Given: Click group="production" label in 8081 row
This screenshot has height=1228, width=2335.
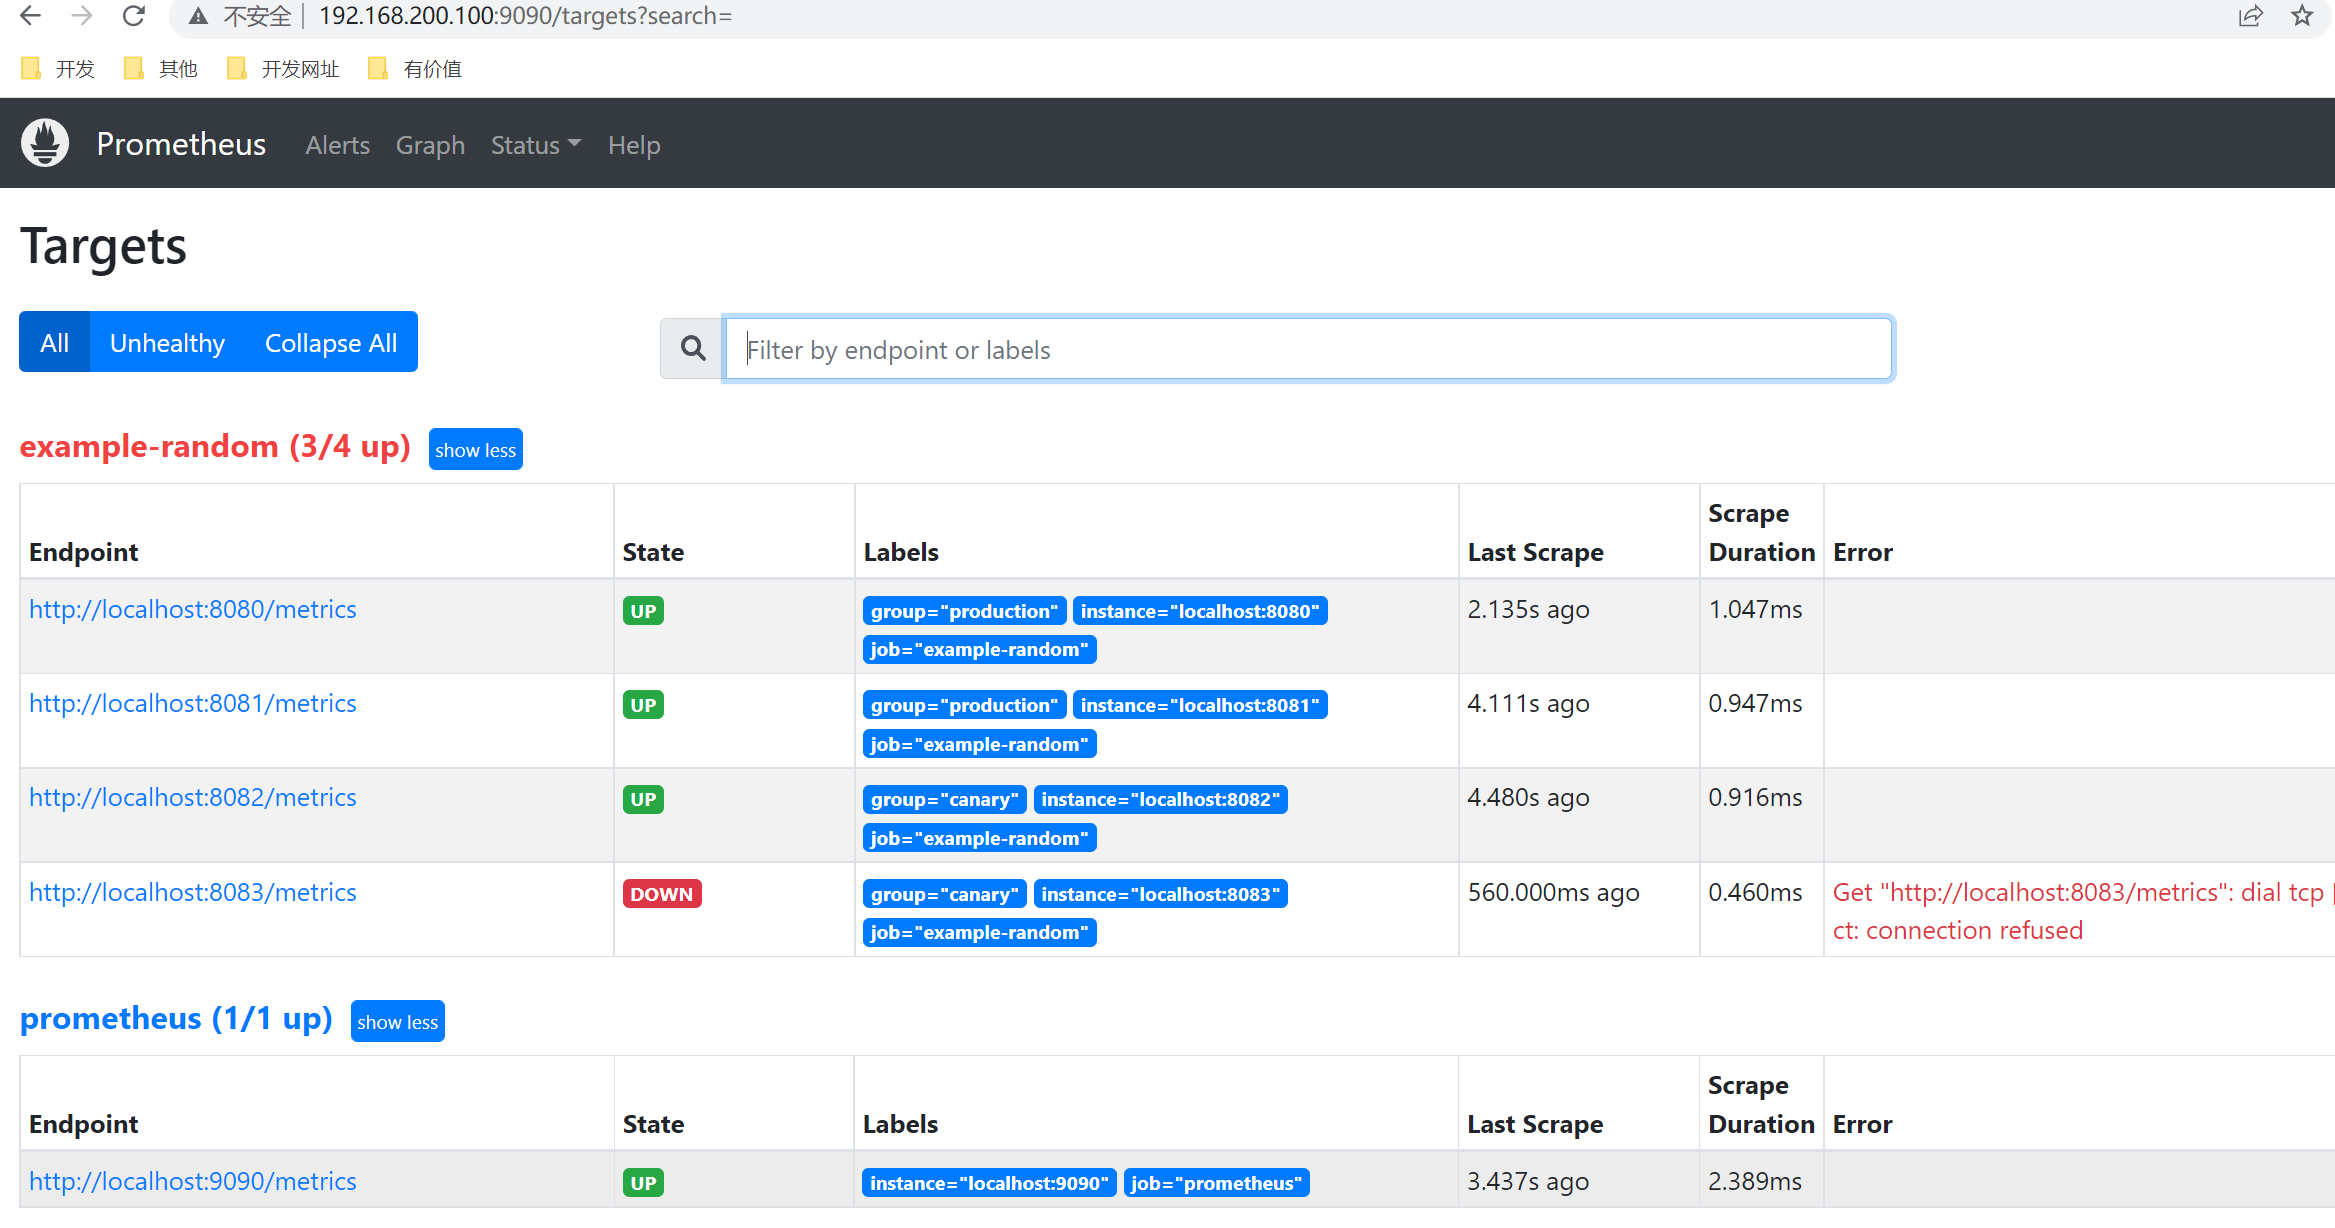Looking at the screenshot, I should tap(964, 705).
